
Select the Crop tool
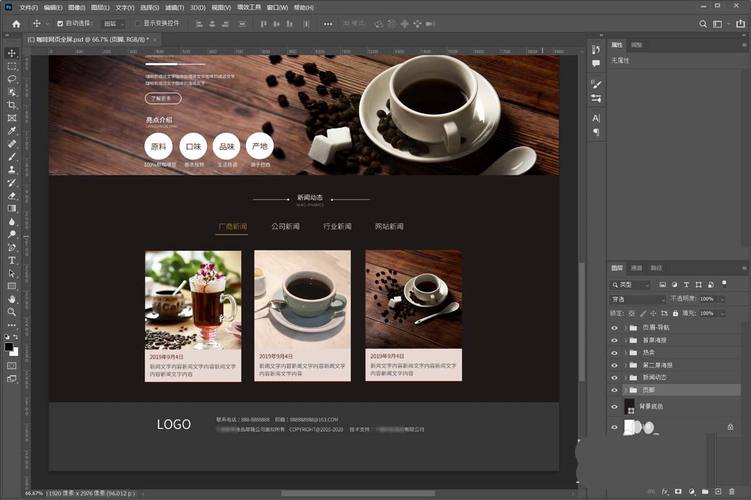pyautogui.click(x=12, y=104)
